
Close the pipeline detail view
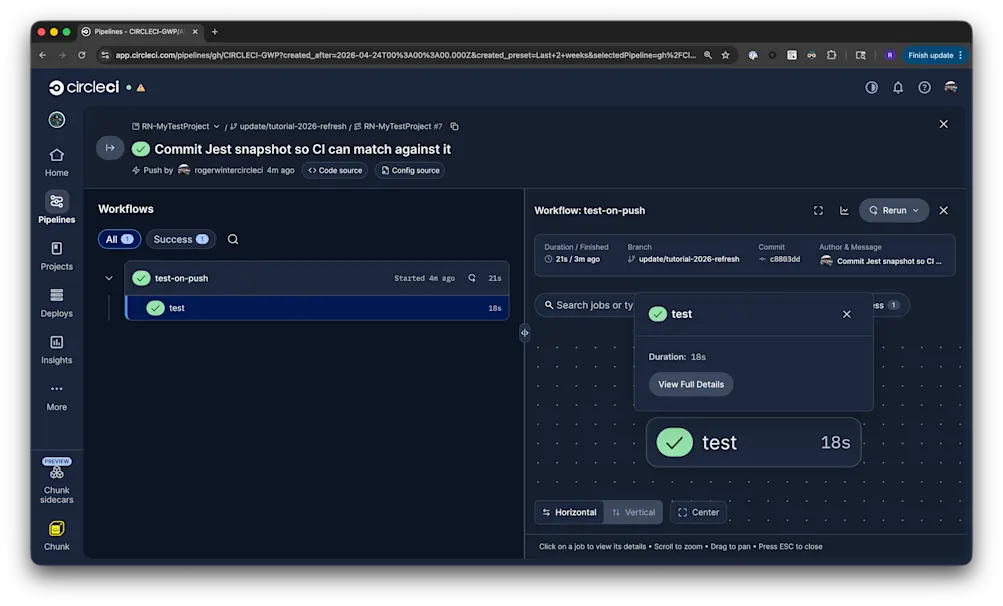pos(944,124)
